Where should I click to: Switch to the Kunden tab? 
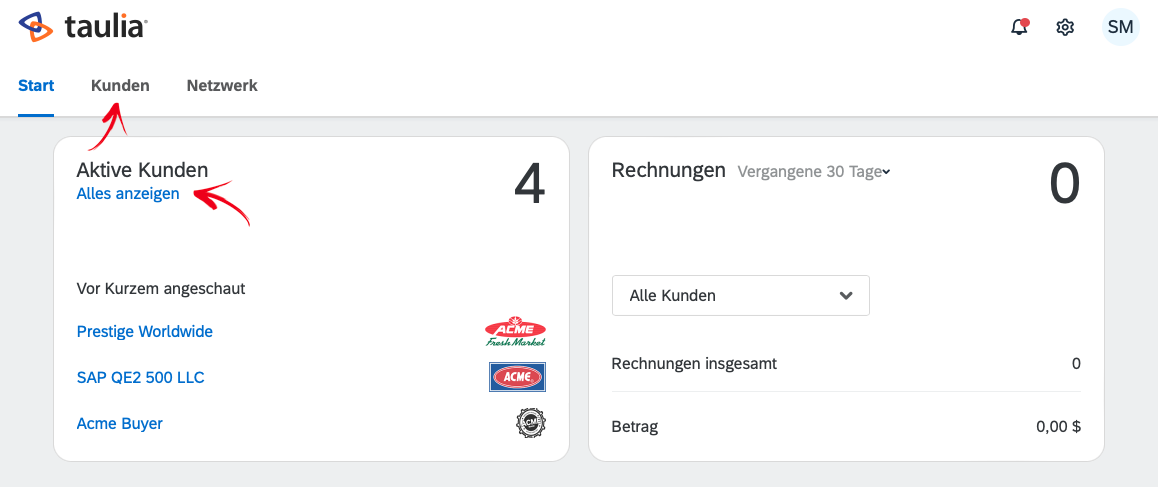(120, 86)
